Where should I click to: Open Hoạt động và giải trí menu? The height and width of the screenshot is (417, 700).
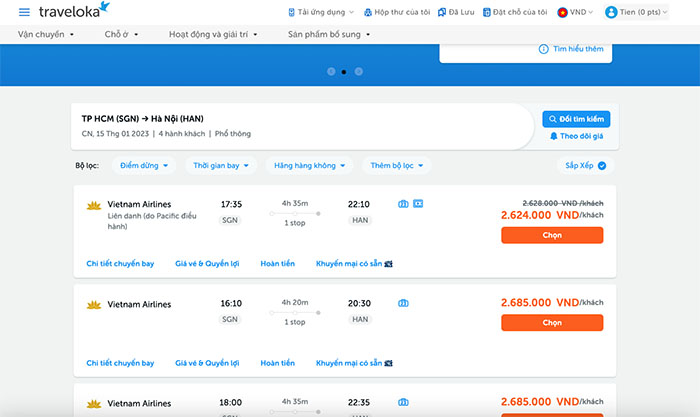click(213, 34)
